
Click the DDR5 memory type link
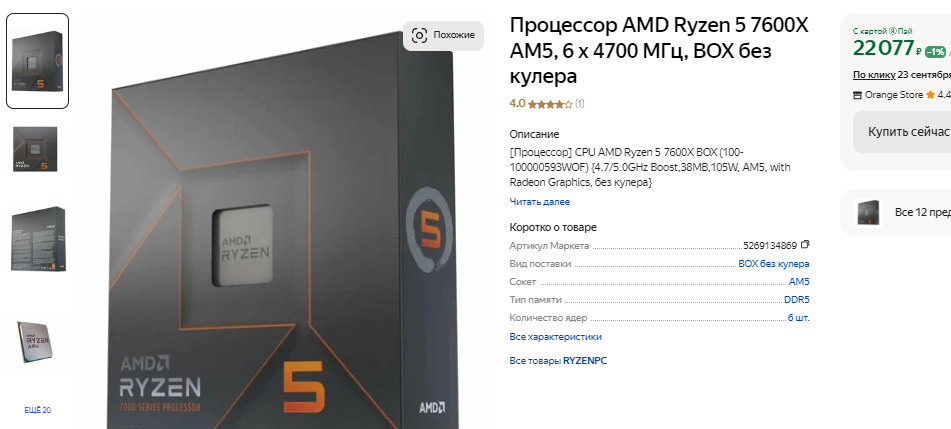[796, 300]
